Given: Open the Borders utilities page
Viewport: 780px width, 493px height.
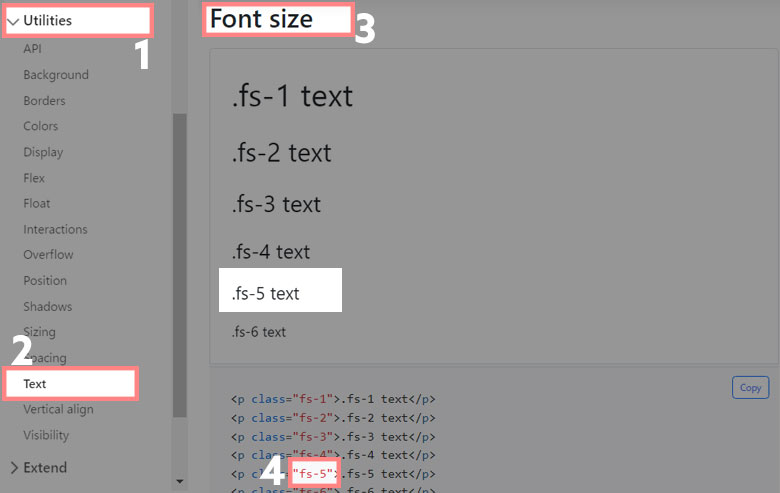Looking at the screenshot, I should click(44, 101).
